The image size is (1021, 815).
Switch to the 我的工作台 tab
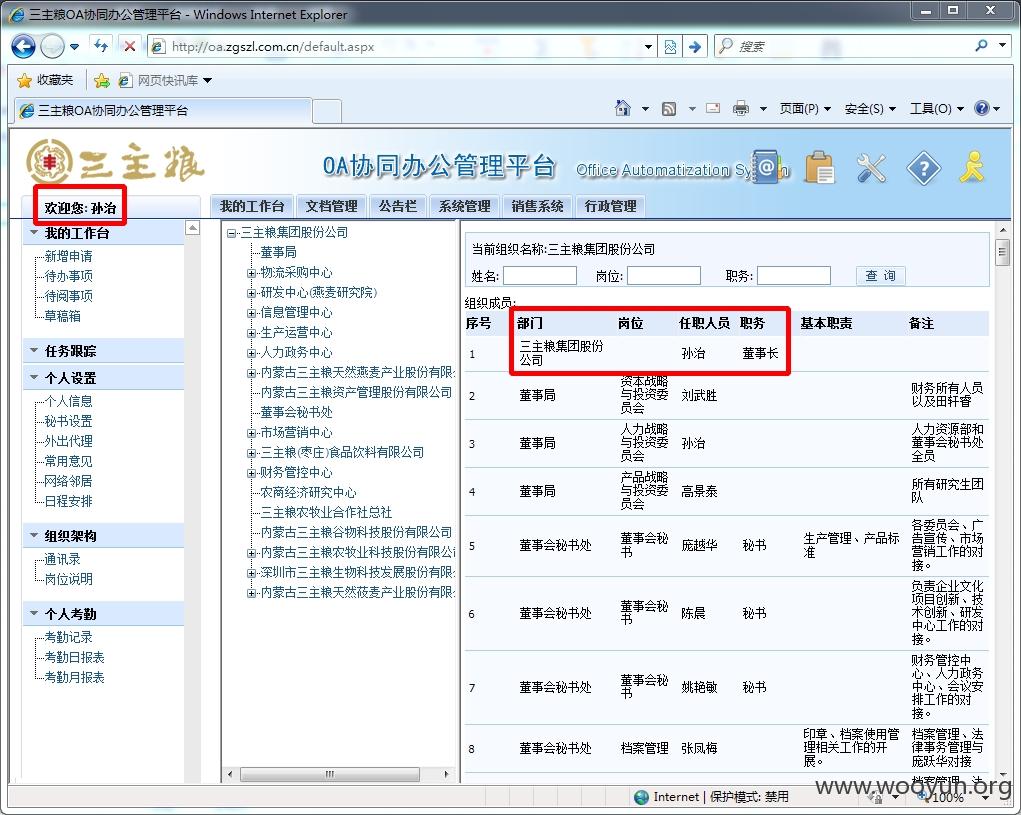pos(252,206)
